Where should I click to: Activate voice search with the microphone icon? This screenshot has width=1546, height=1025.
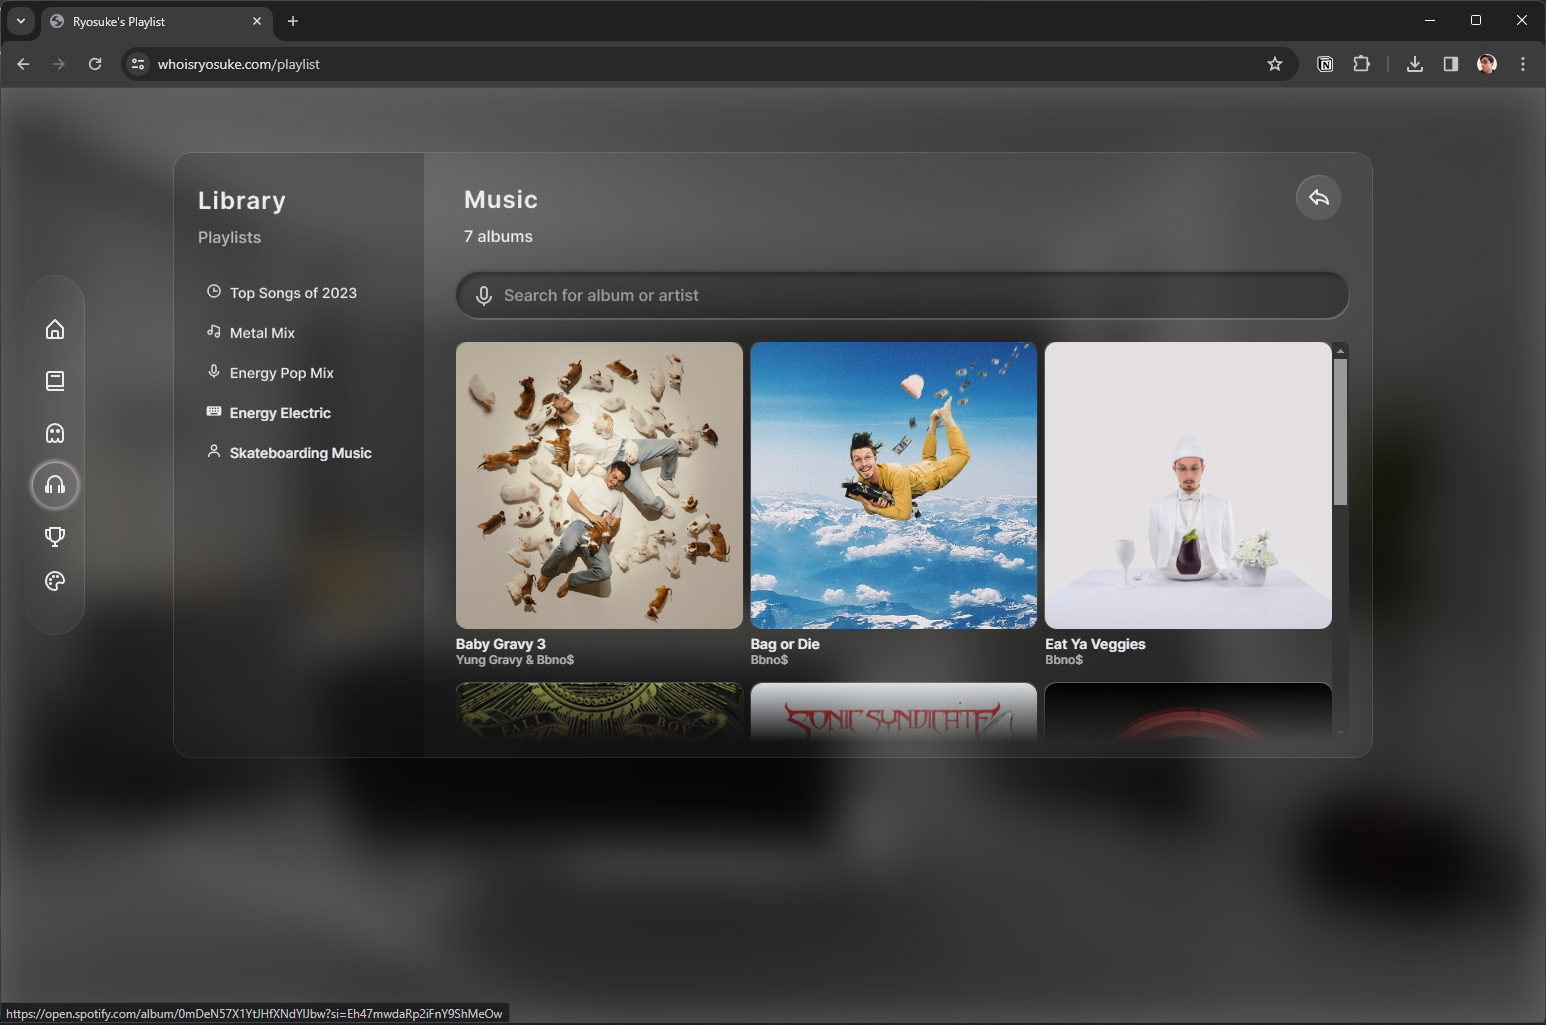pos(484,295)
